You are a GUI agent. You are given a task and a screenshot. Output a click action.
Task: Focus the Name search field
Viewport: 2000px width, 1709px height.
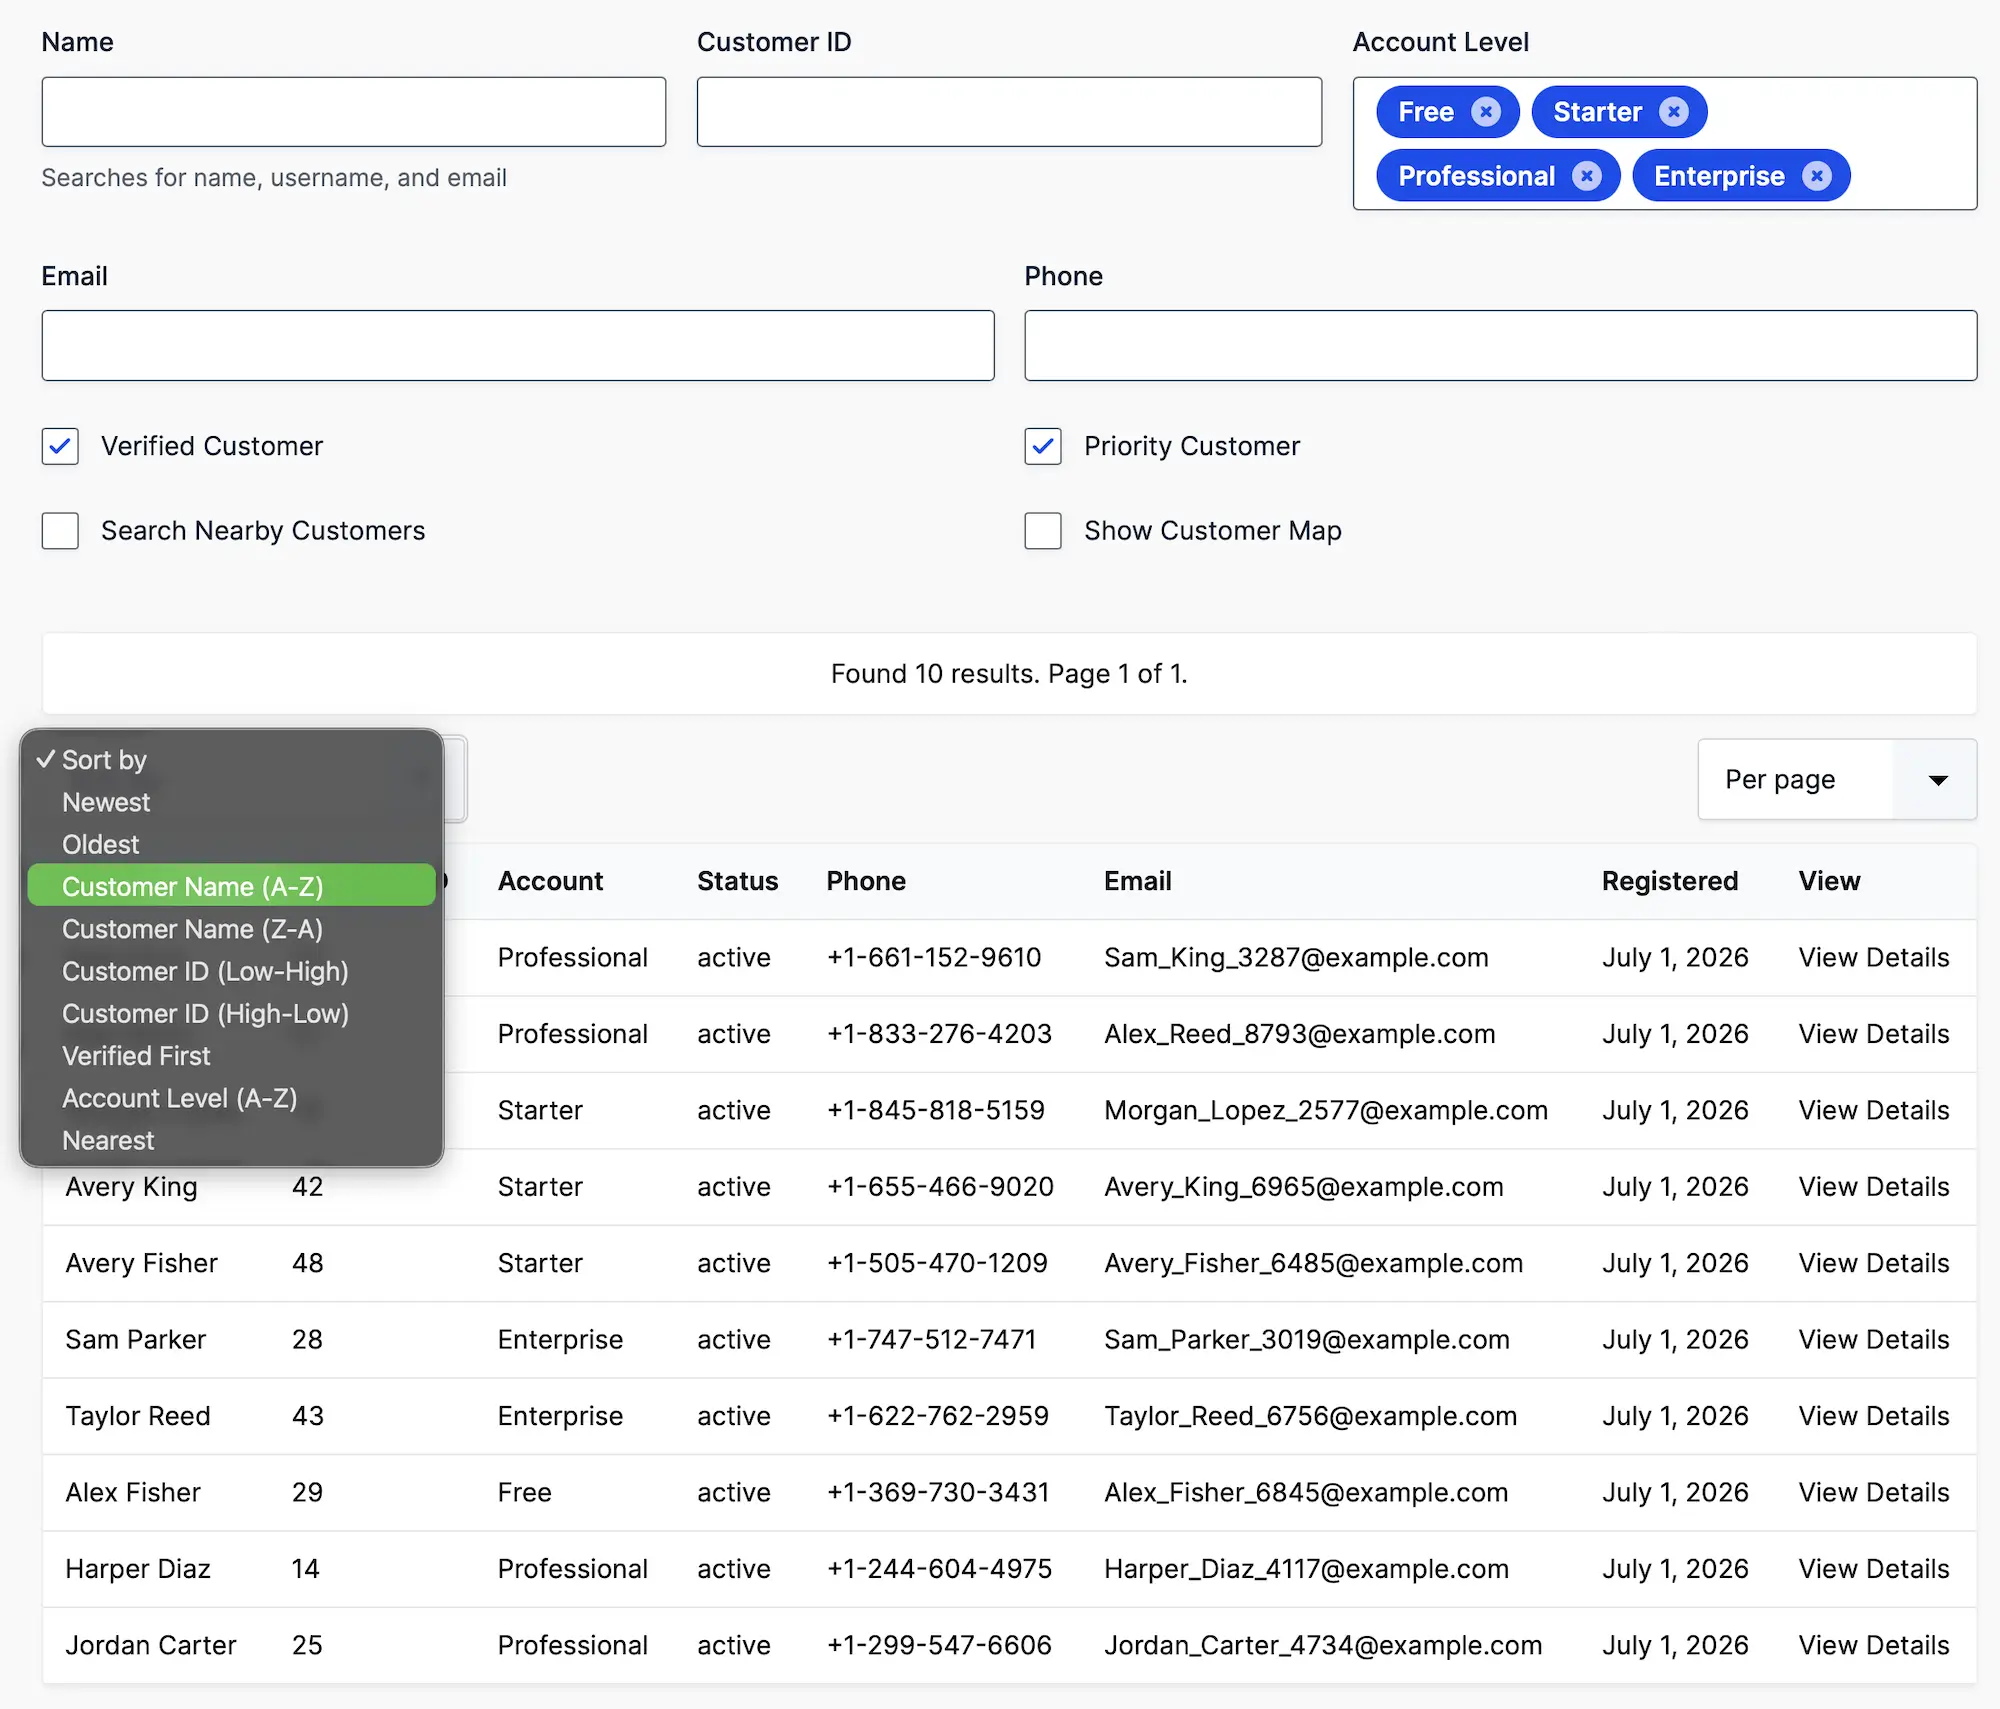(354, 112)
